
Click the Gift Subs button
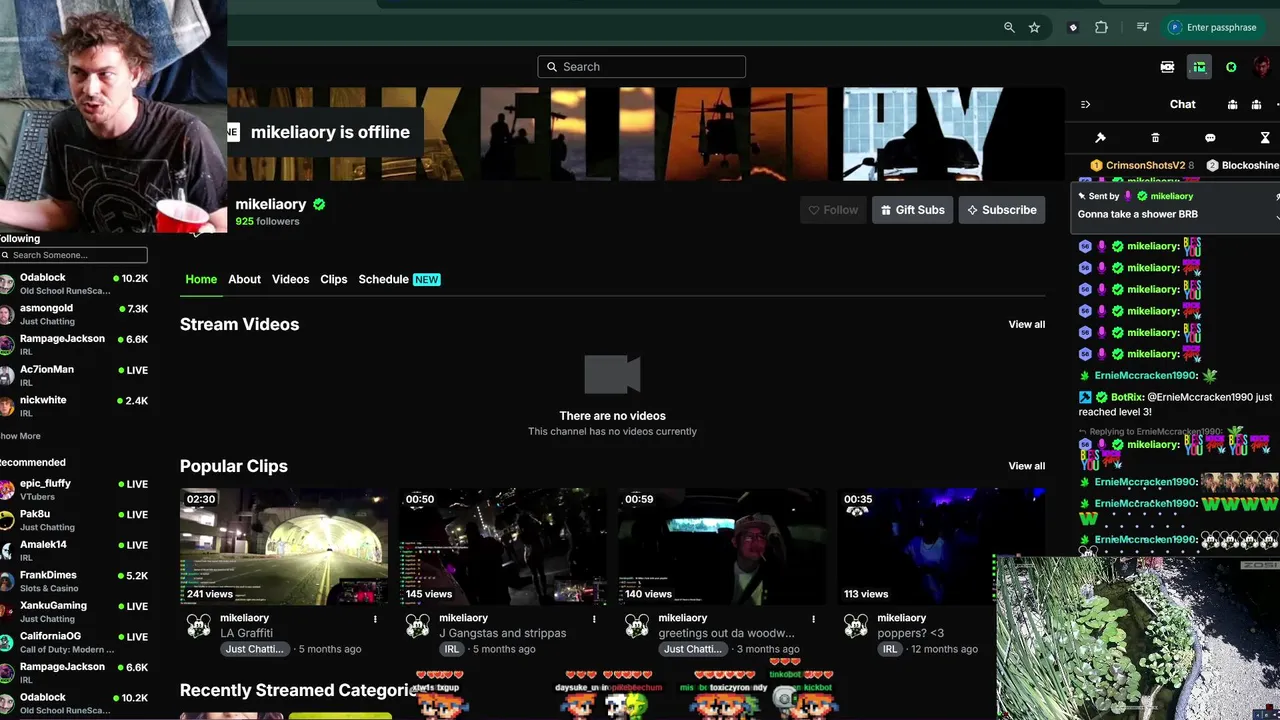click(x=911, y=210)
